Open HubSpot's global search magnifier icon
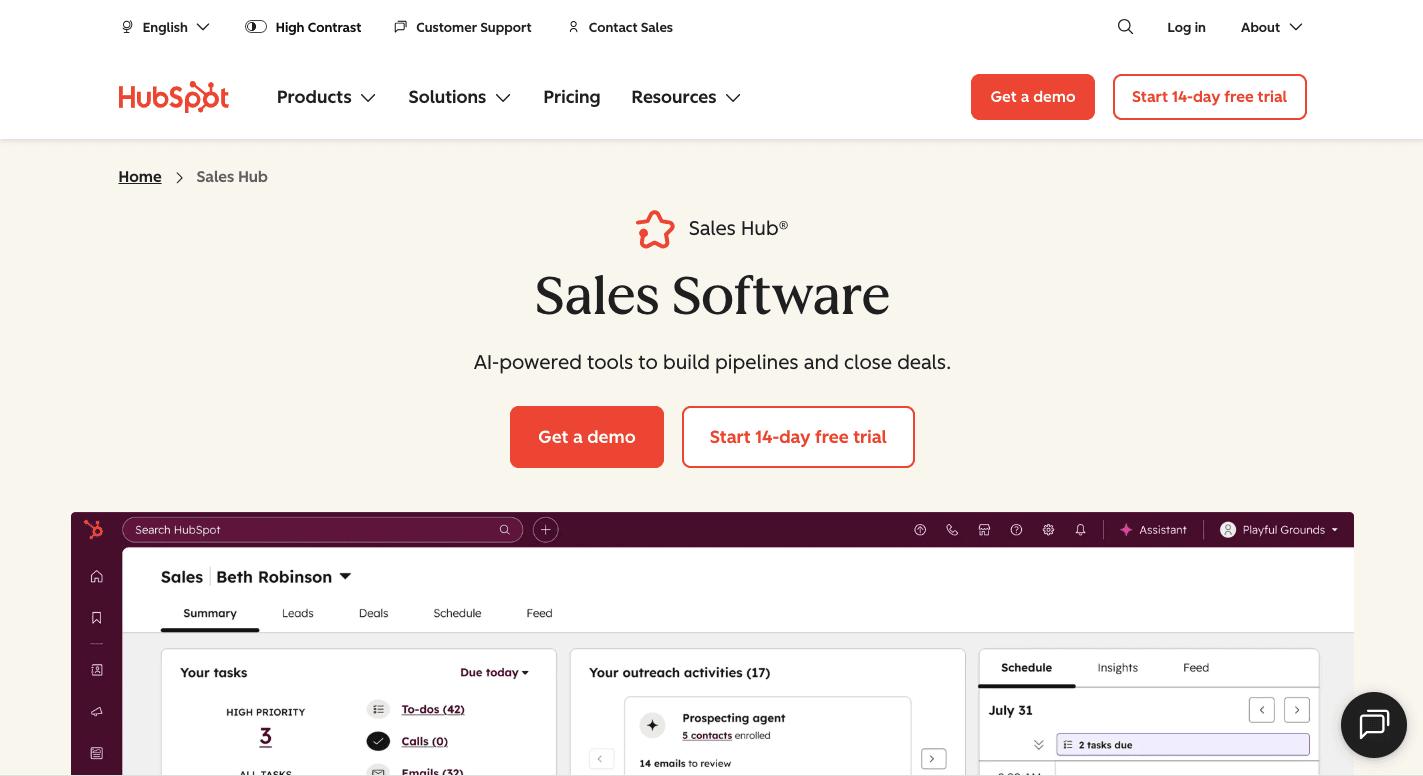The width and height of the screenshot is (1423, 776). click(x=1125, y=26)
